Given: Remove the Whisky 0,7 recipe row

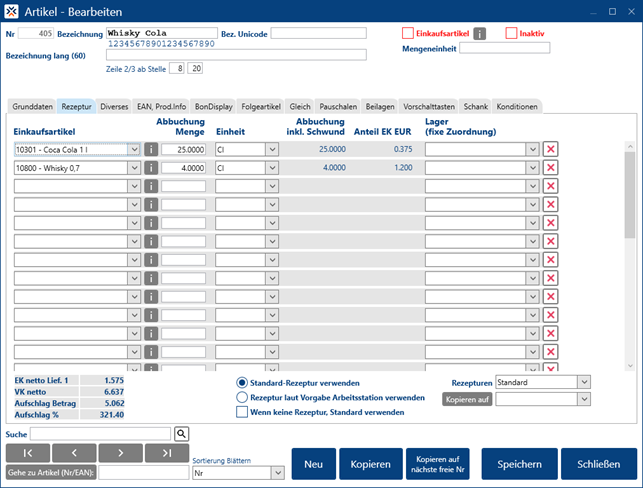Looking at the screenshot, I should click(550, 168).
